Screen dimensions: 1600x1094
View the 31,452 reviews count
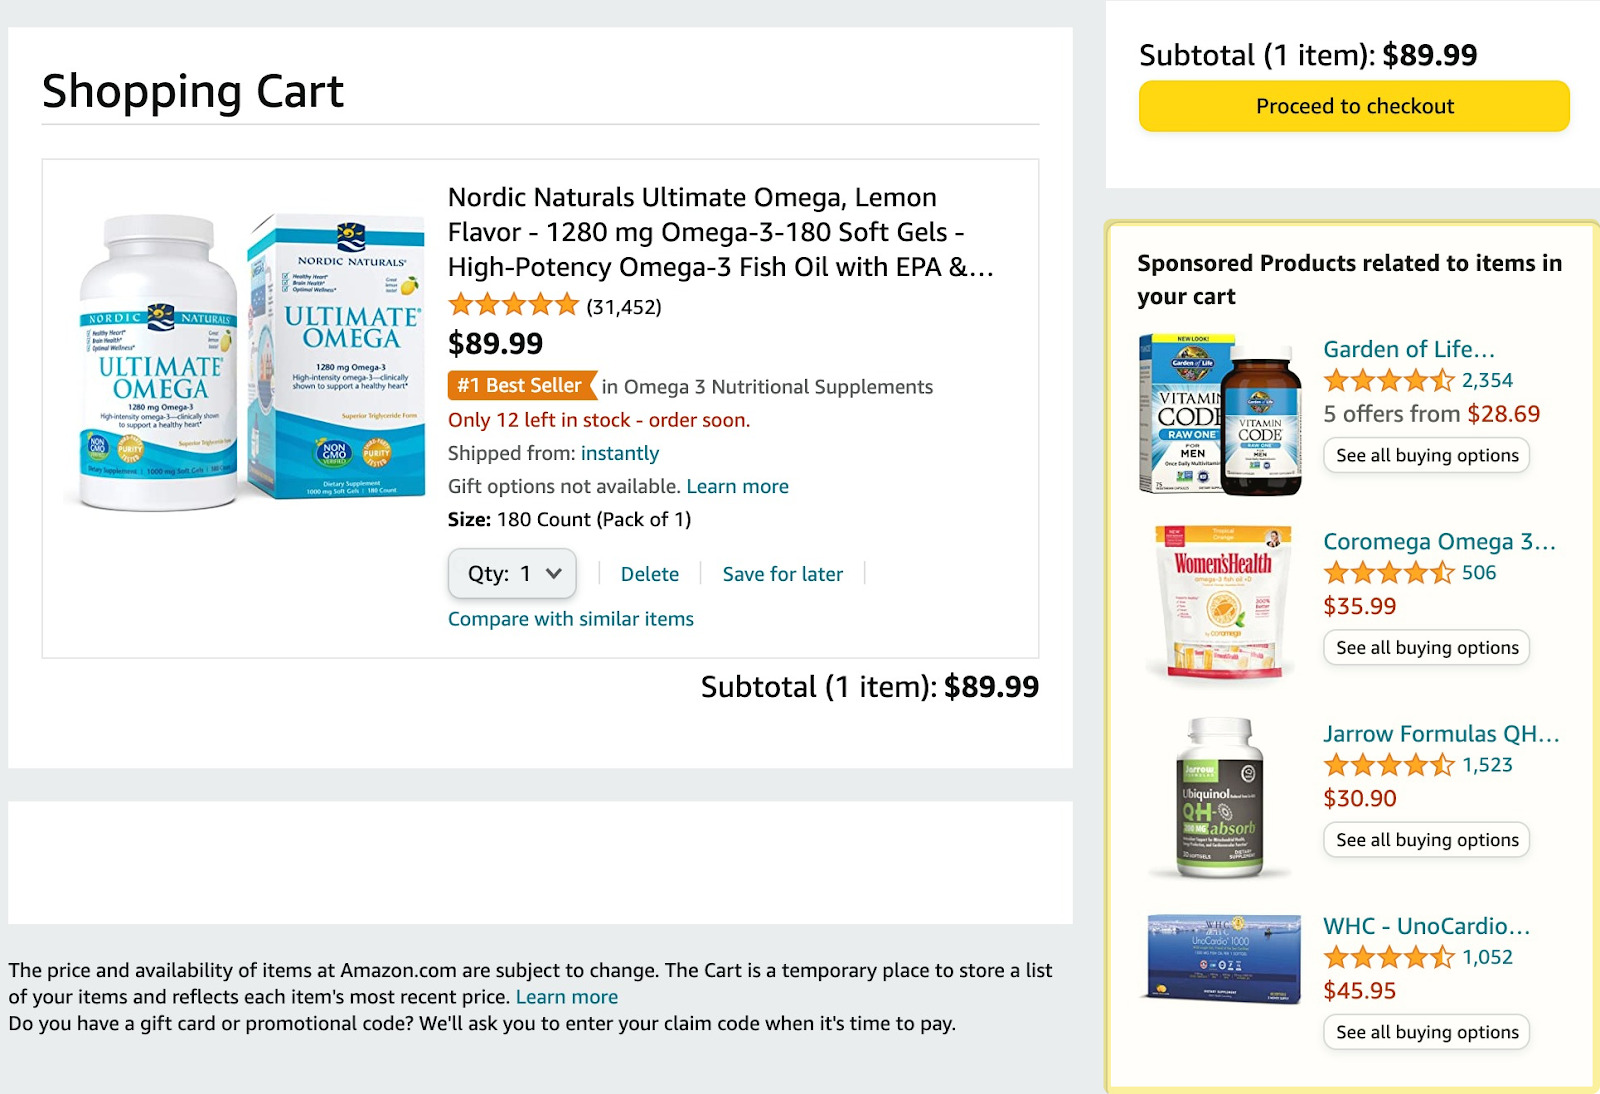(623, 307)
